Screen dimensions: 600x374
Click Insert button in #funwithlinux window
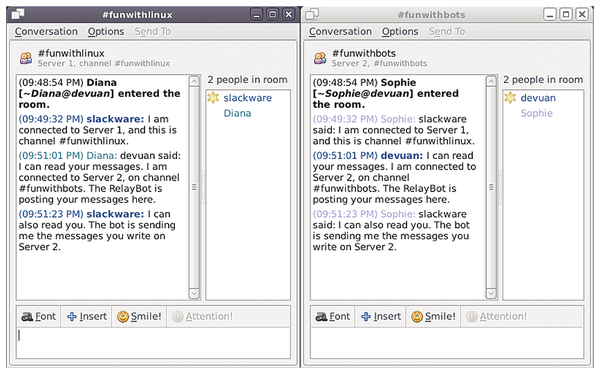(87, 317)
